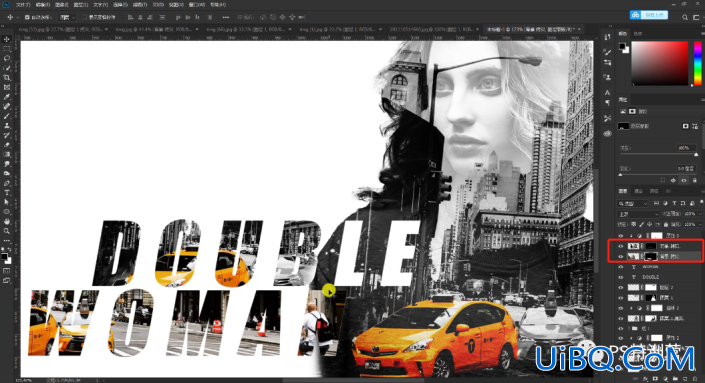Select the Eyedropper tool
The height and width of the screenshot is (383, 705).
7,97
